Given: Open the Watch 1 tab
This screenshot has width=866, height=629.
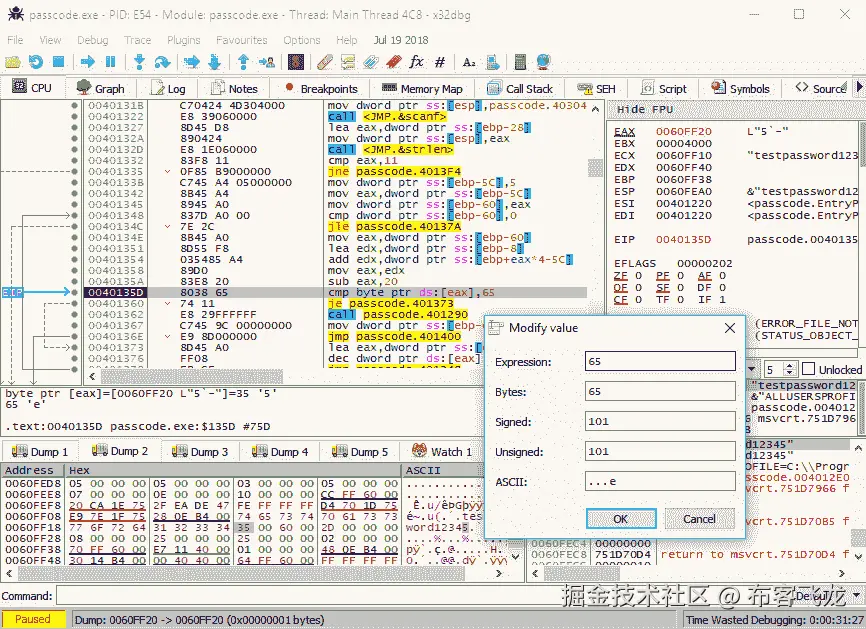Looking at the screenshot, I should pos(442,452).
